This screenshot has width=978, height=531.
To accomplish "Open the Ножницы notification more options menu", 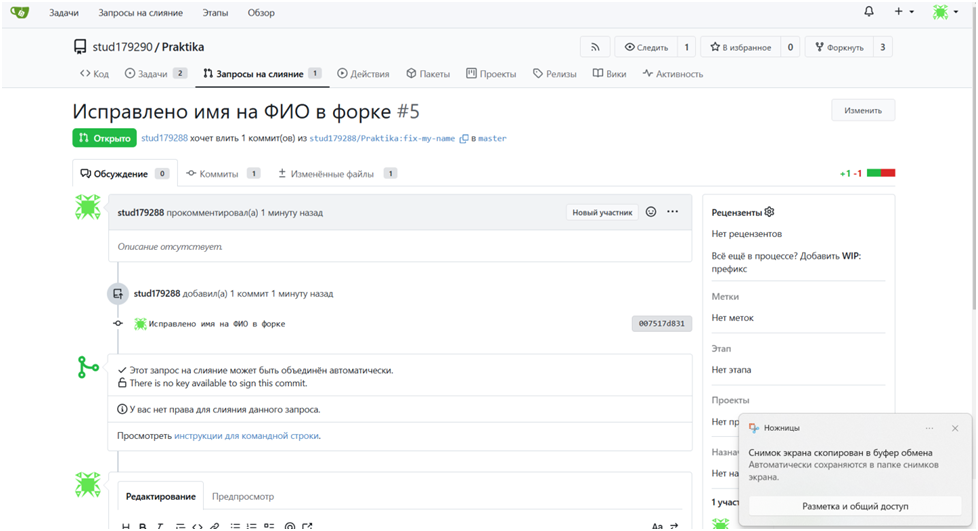I will 929,428.
